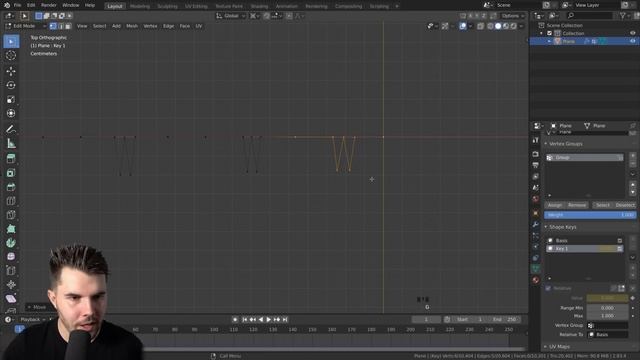Switch to vertex select mode

(x=53, y=26)
